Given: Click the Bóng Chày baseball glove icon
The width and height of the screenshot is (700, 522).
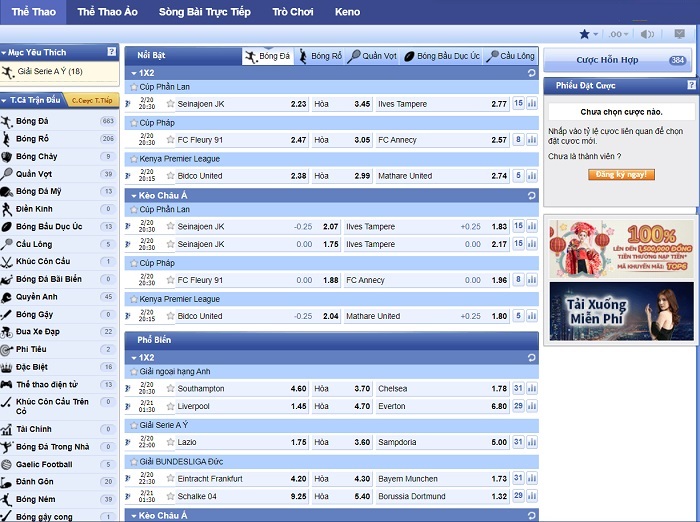Looking at the screenshot, I should (x=7, y=157).
